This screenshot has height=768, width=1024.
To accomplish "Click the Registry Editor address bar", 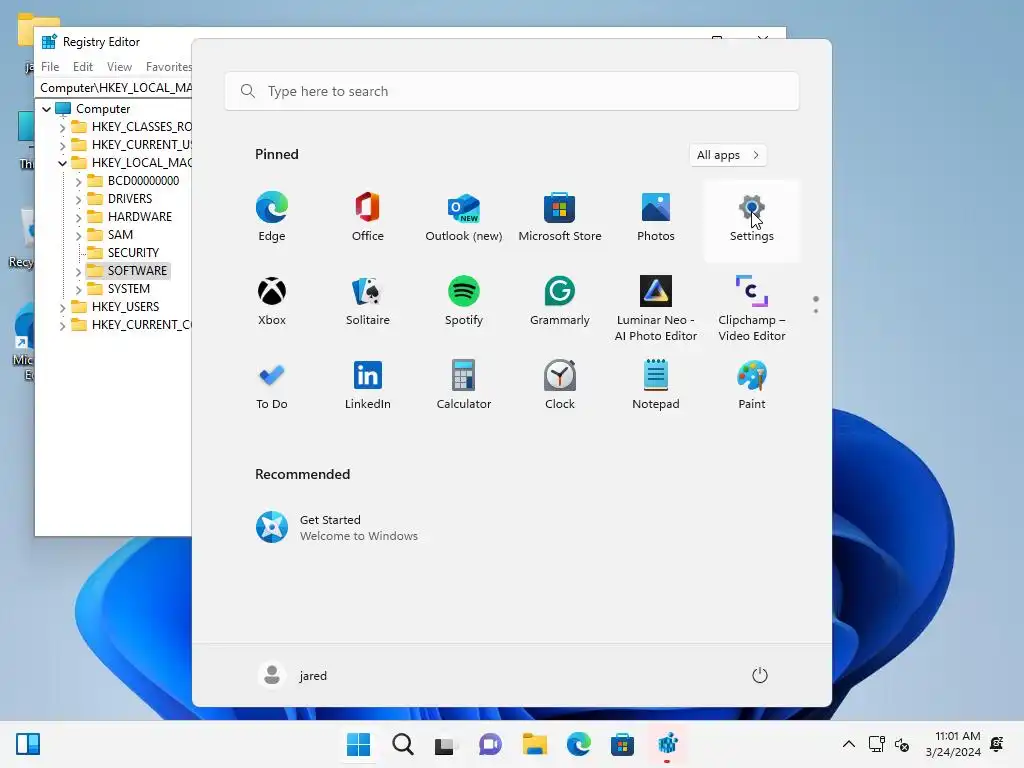I will pos(115,88).
